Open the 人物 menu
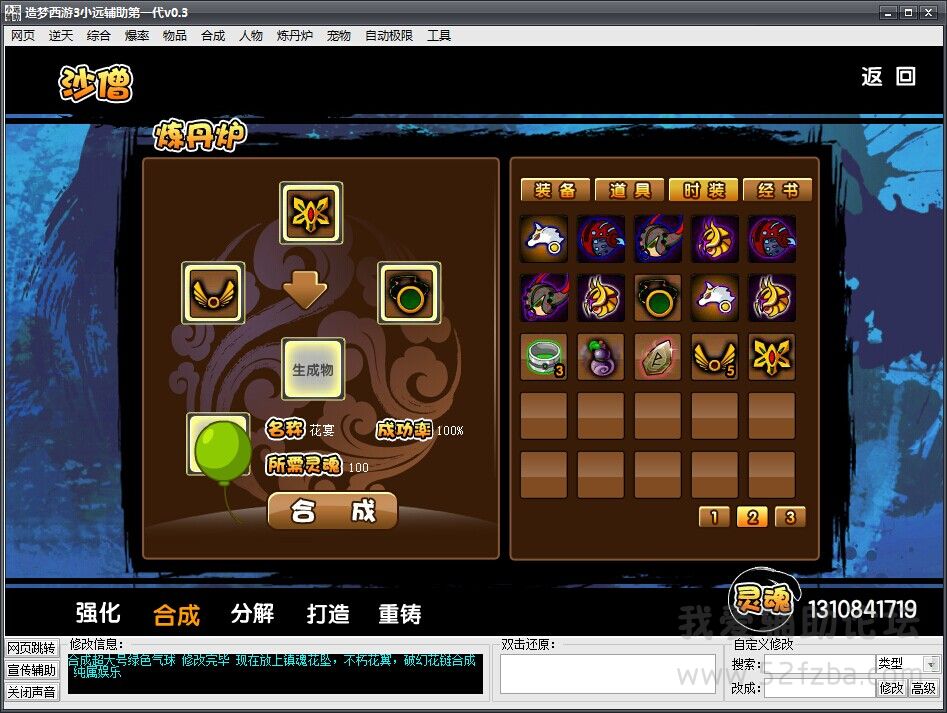Screen dimensions: 947x713 [x=251, y=36]
